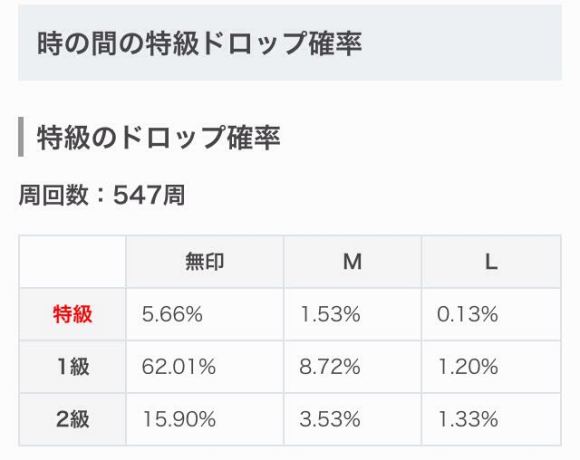
Task: Select the 特級のドロップ確率 subheading
Action: [x=158, y=137]
